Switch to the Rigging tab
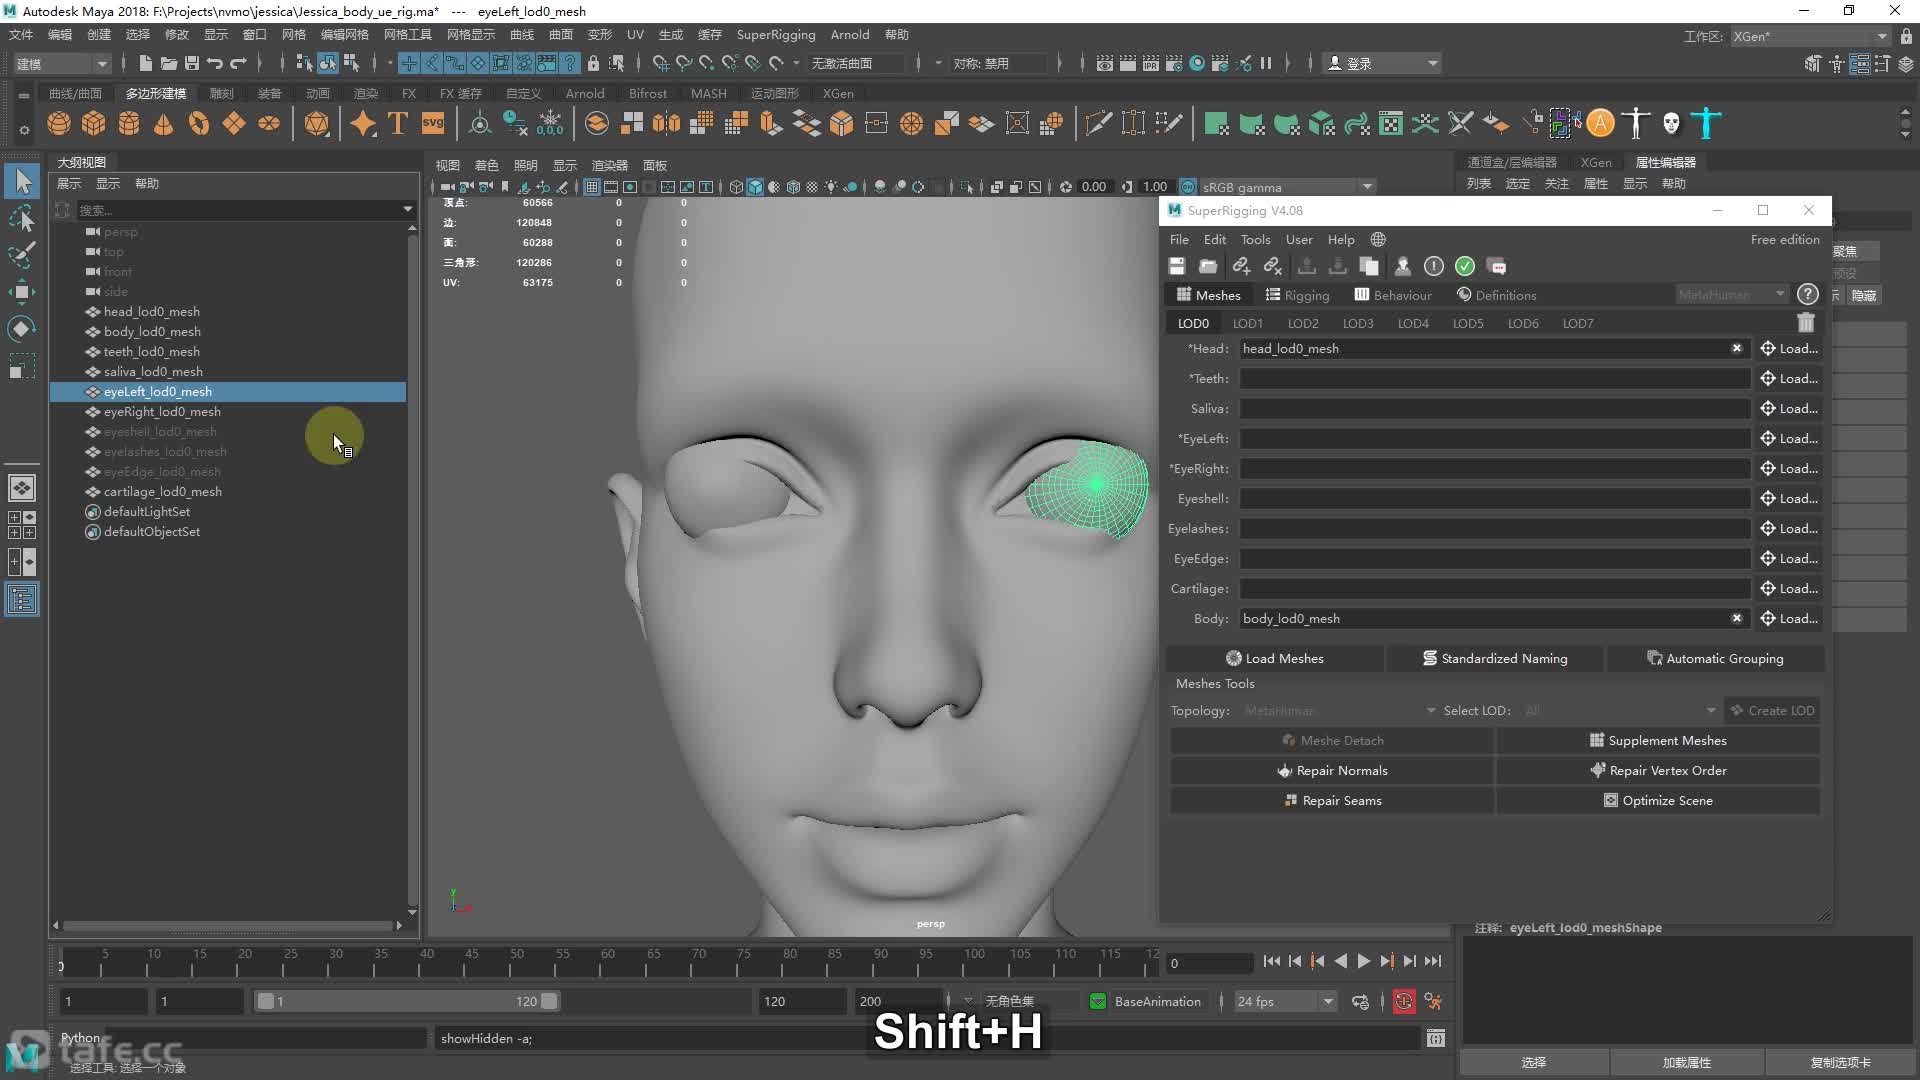 [x=1297, y=295]
